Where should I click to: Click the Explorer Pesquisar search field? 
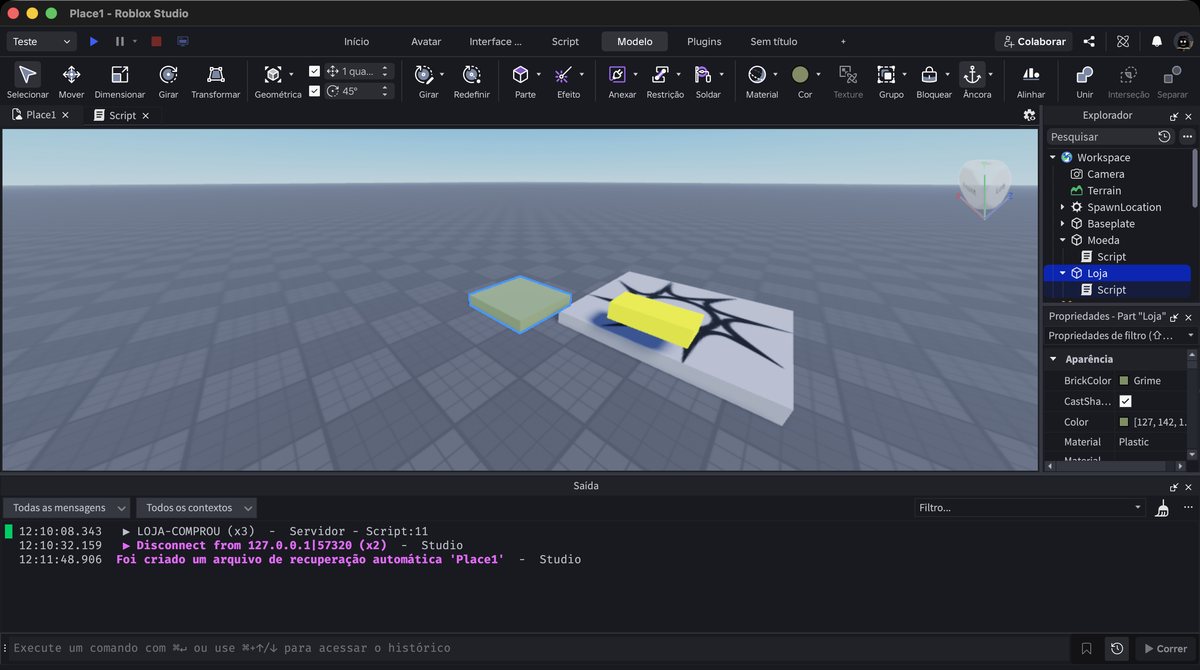click(x=1100, y=136)
